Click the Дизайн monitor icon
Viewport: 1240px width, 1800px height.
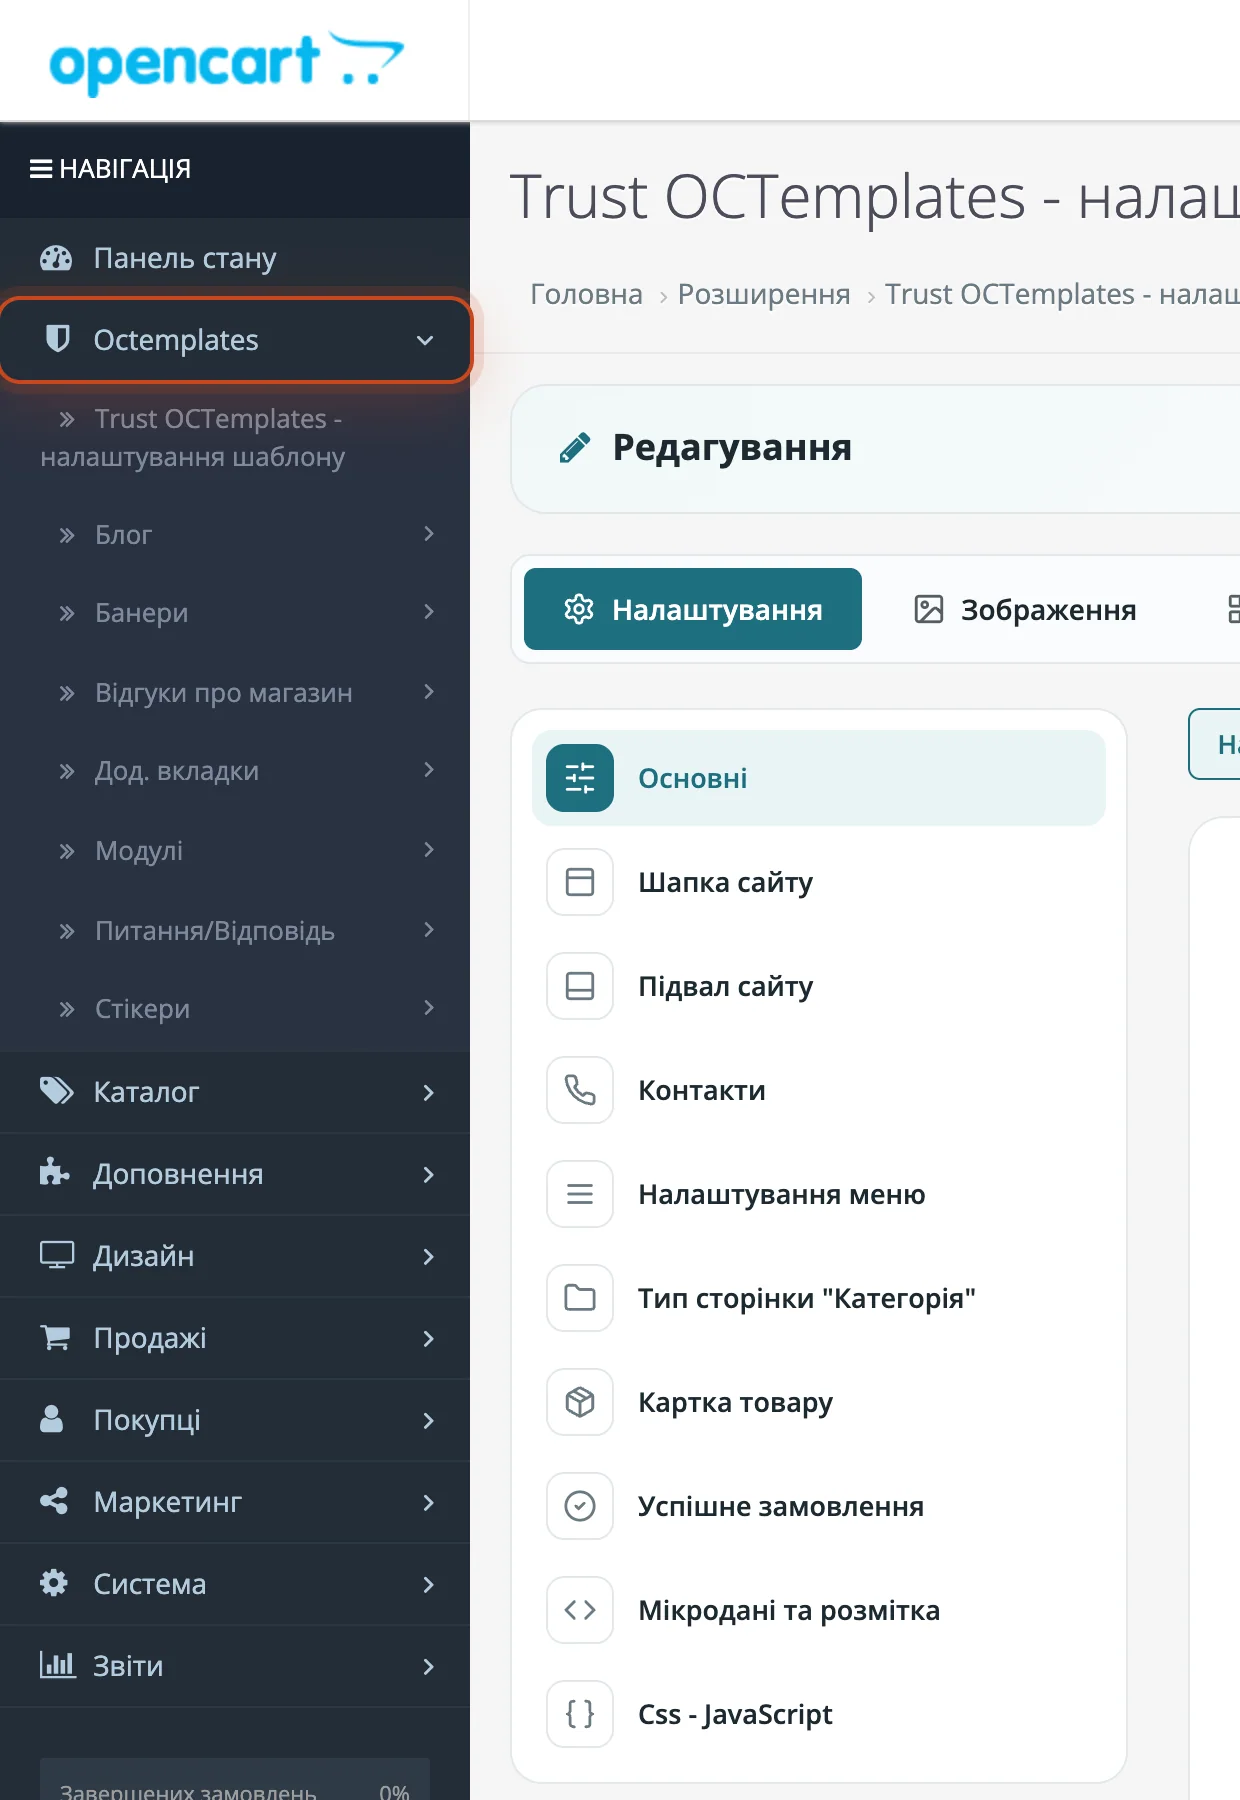tap(57, 1255)
